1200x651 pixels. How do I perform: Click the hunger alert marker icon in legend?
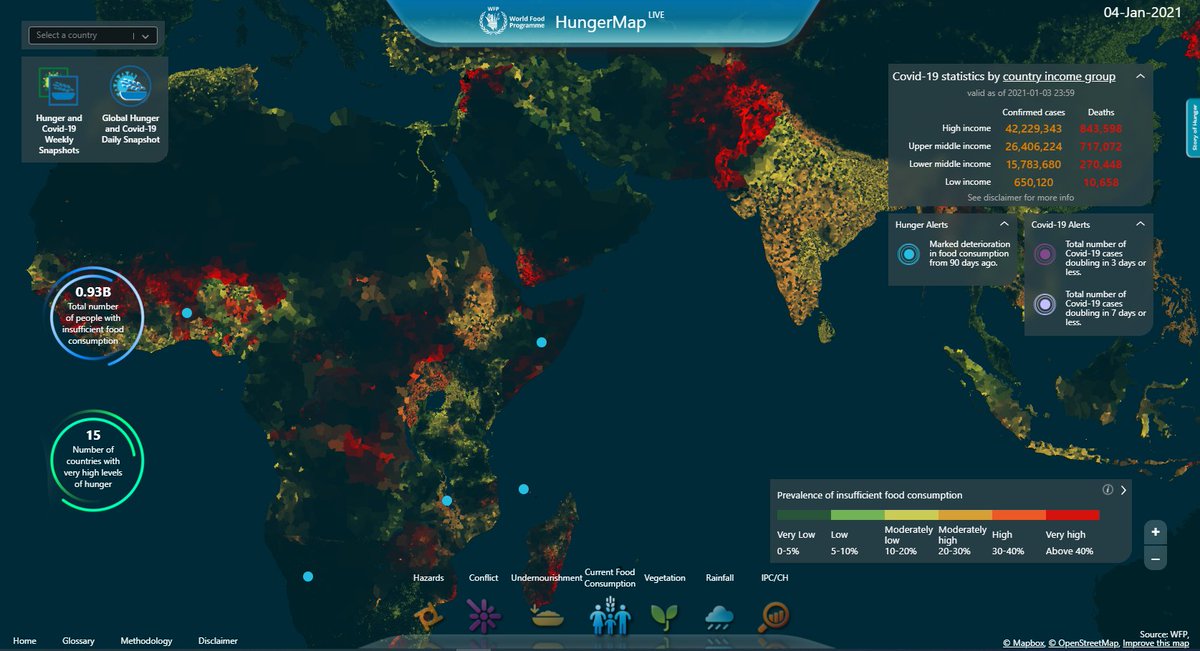909,255
